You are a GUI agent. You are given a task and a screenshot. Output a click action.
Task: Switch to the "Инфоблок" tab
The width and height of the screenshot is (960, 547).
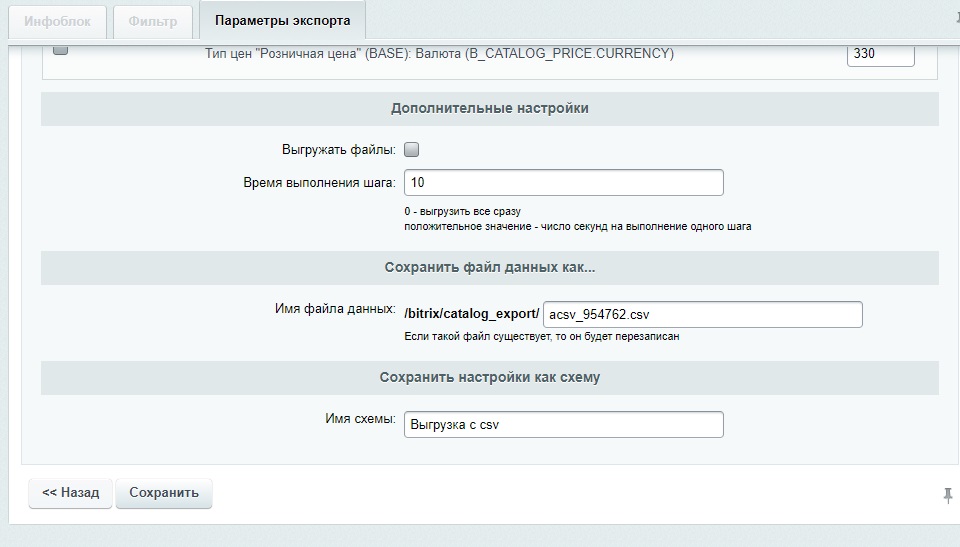[57, 20]
